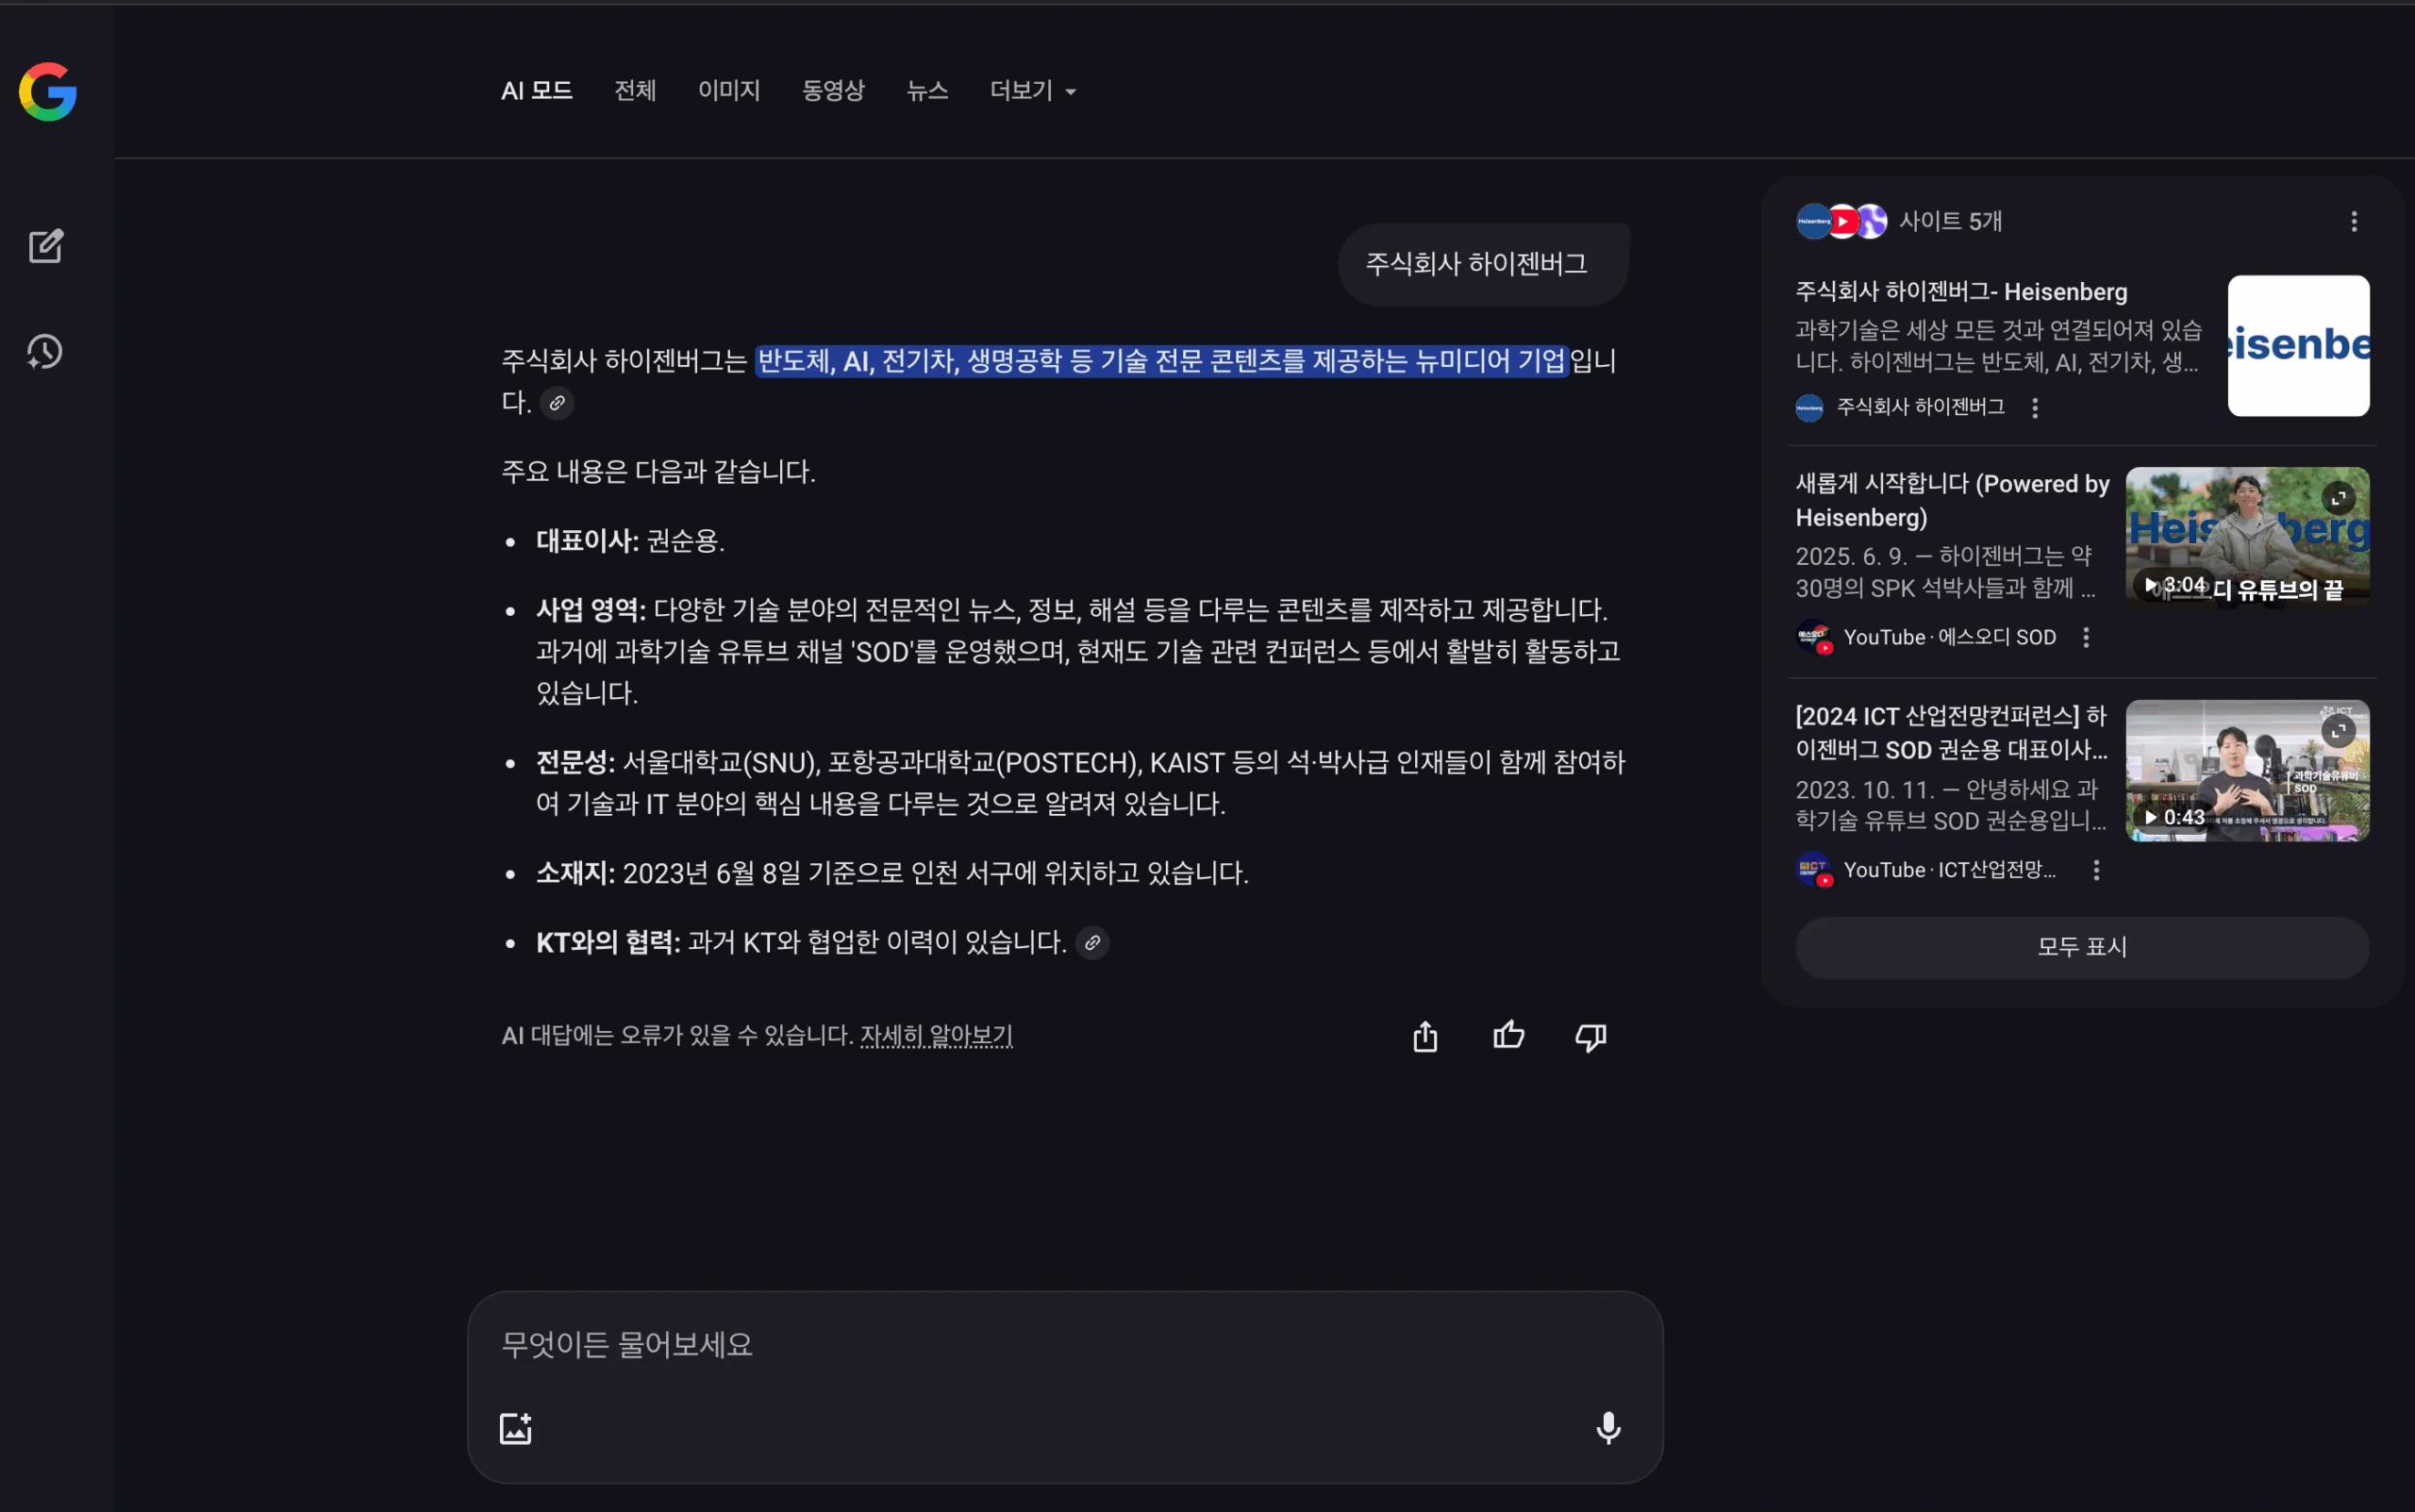Give the answer a thumbs down

tap(1590, 1037)
